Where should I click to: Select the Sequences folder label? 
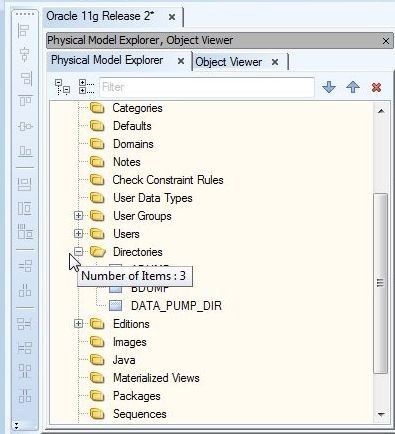click(140, 414)
